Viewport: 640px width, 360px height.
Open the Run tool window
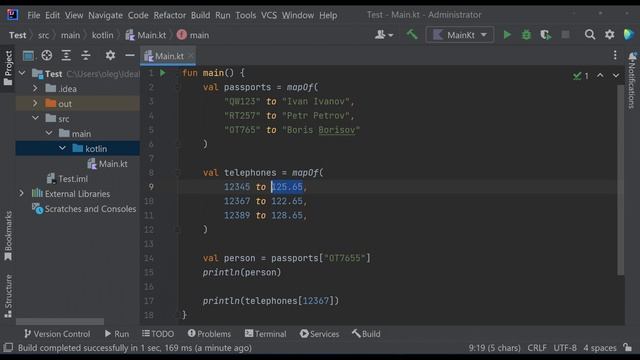117,334
